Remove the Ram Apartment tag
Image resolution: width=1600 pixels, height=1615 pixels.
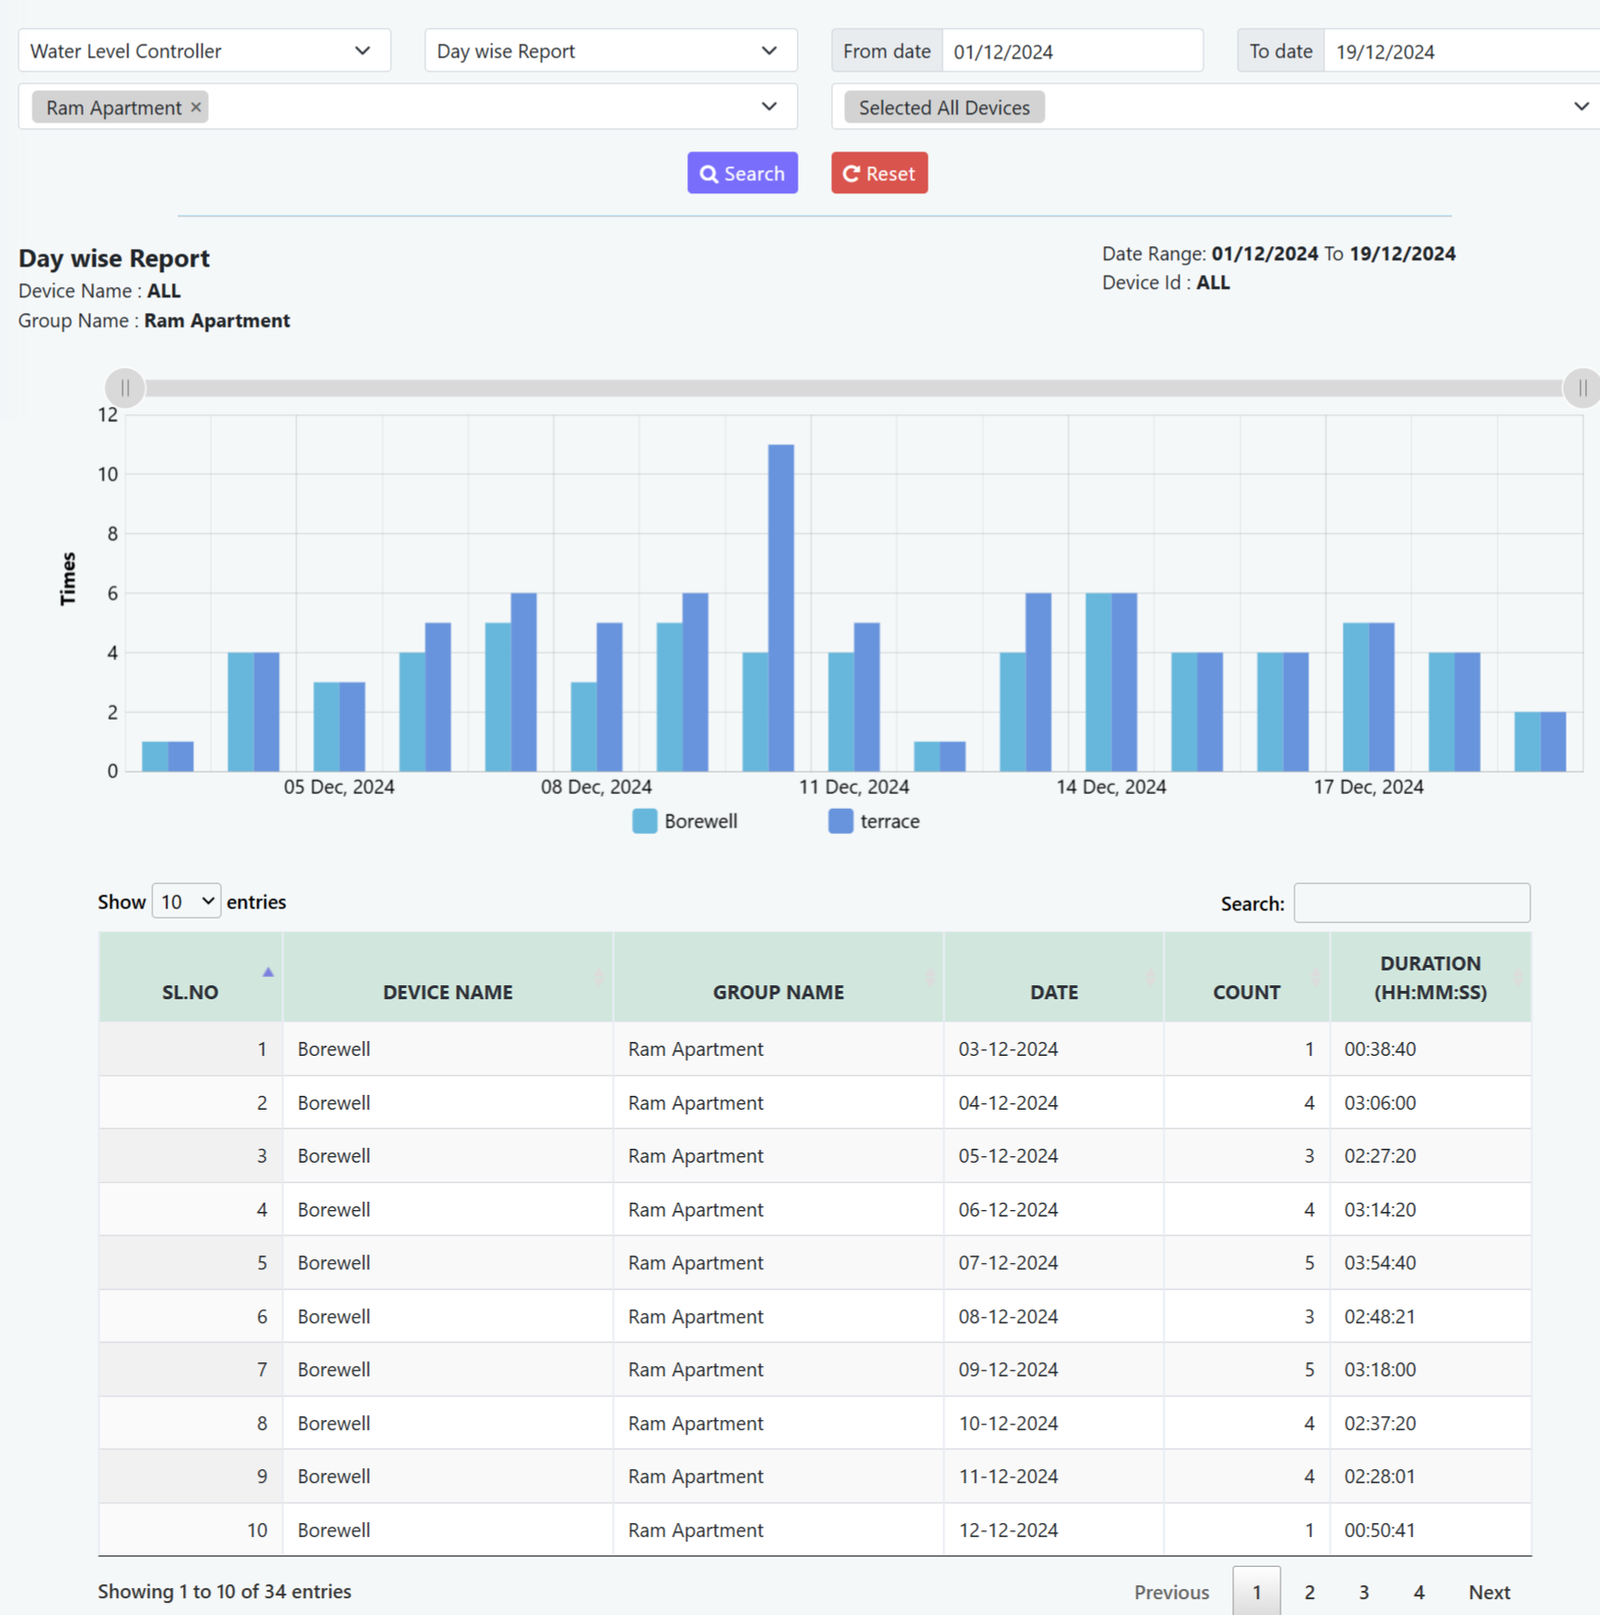(x=196, y=107)
